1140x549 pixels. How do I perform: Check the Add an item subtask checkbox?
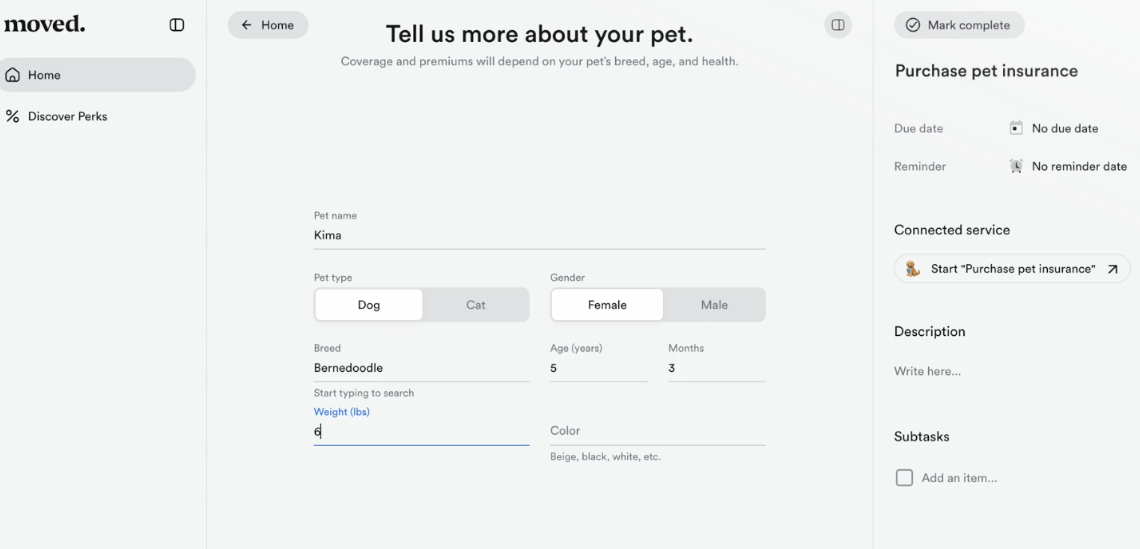[x=904, y=478]
